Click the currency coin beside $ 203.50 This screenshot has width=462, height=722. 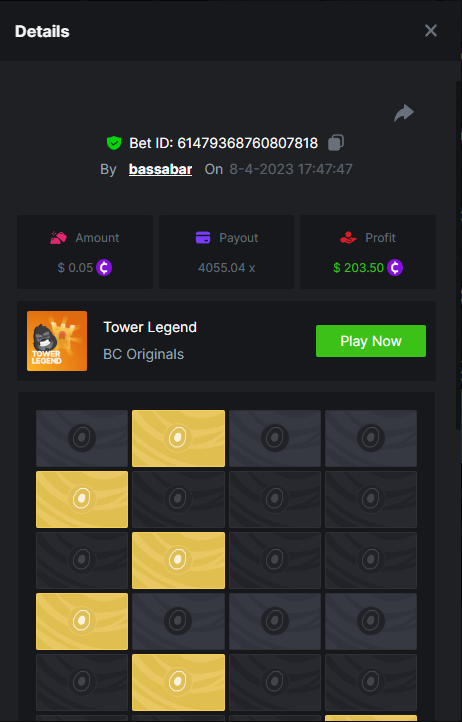395,268
